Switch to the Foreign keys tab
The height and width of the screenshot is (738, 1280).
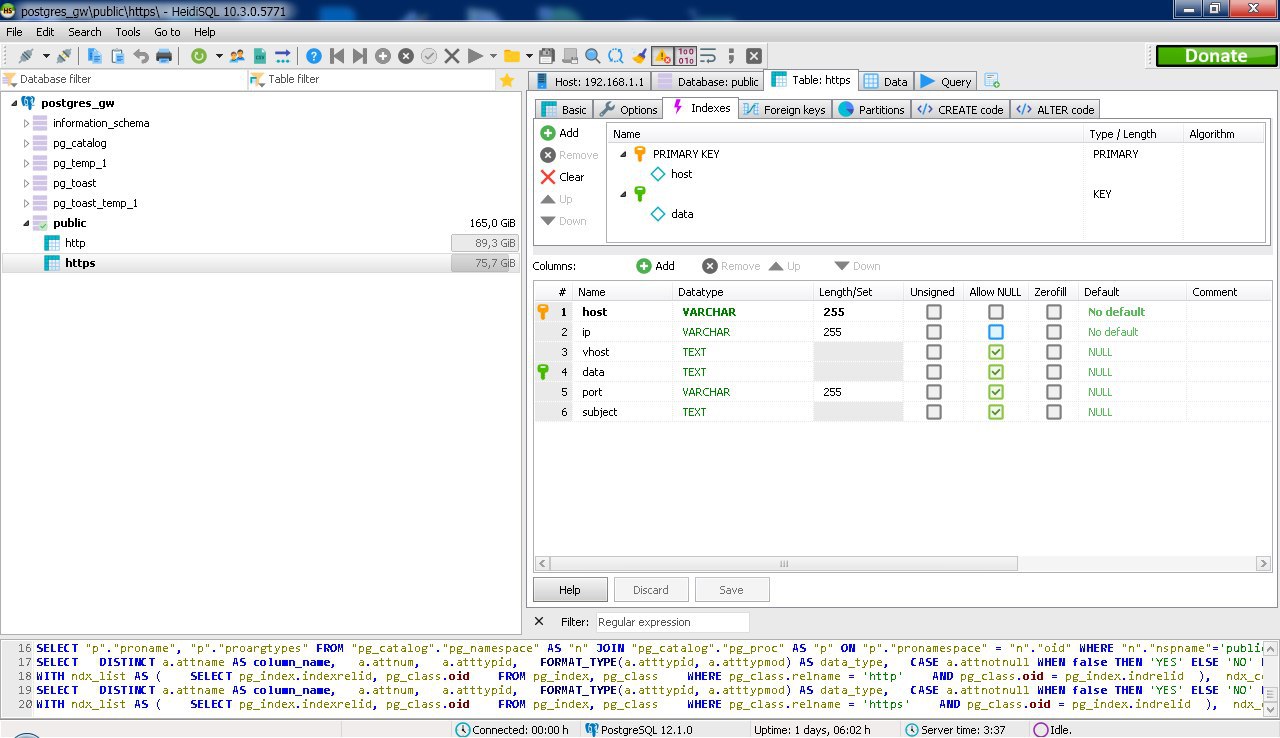[x=785, y=109]
